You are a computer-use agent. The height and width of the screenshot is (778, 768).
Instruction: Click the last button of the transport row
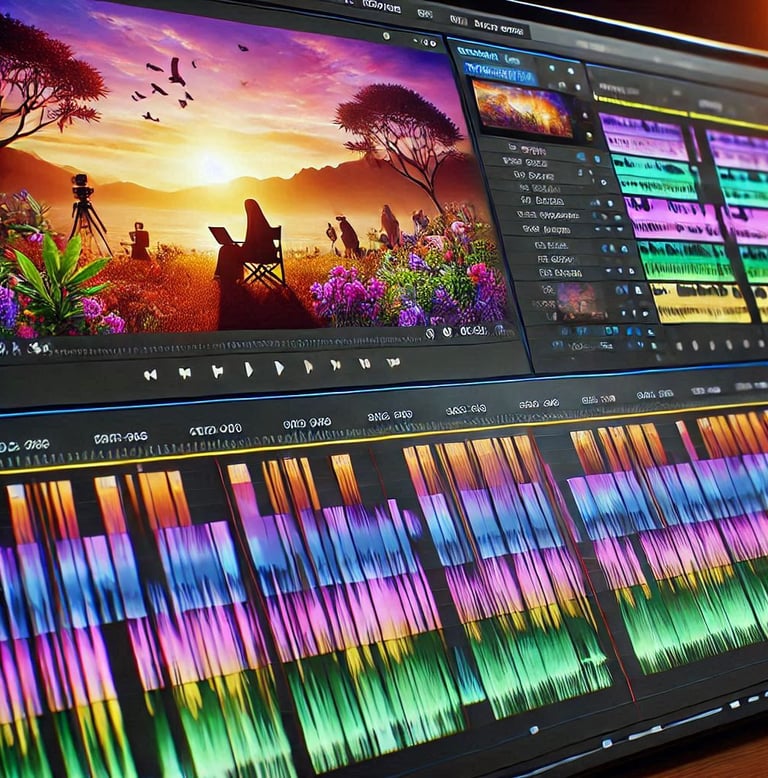(x=393, y=362)
